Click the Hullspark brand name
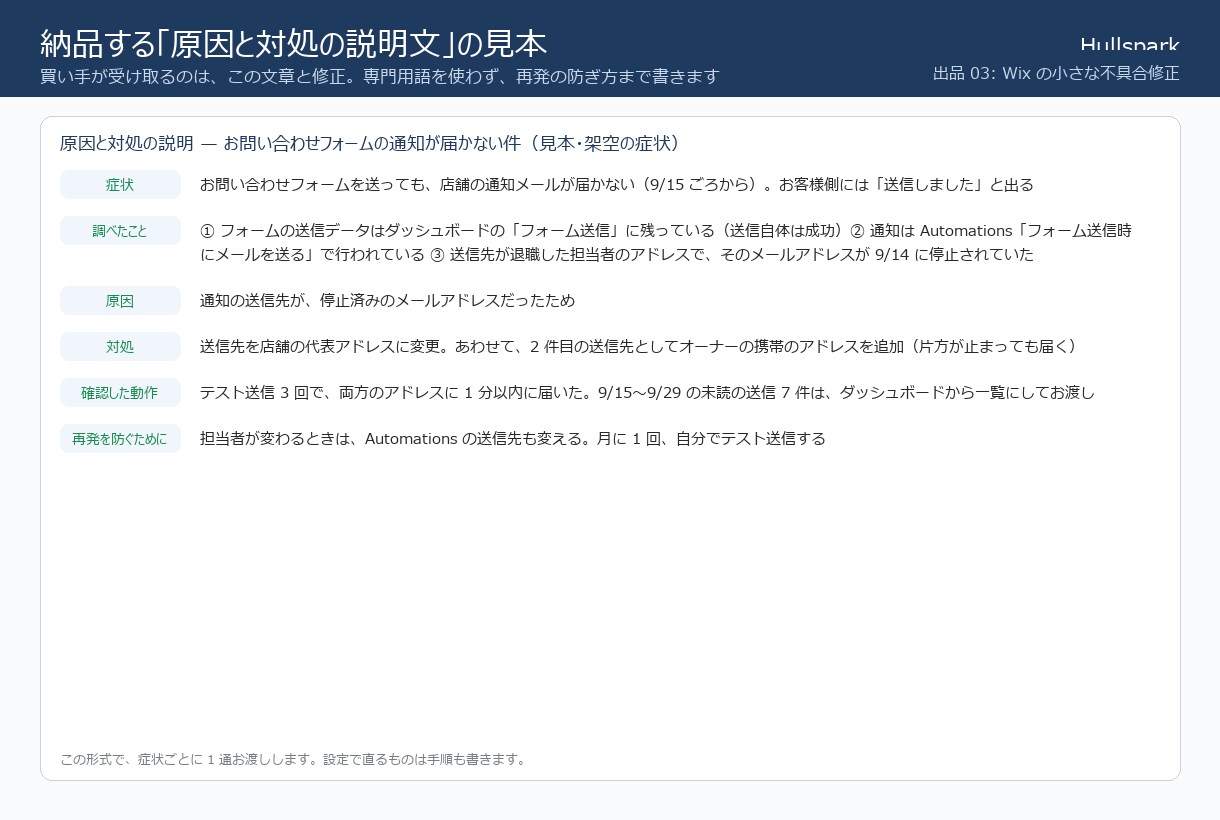 click(x=1130, y=44)
